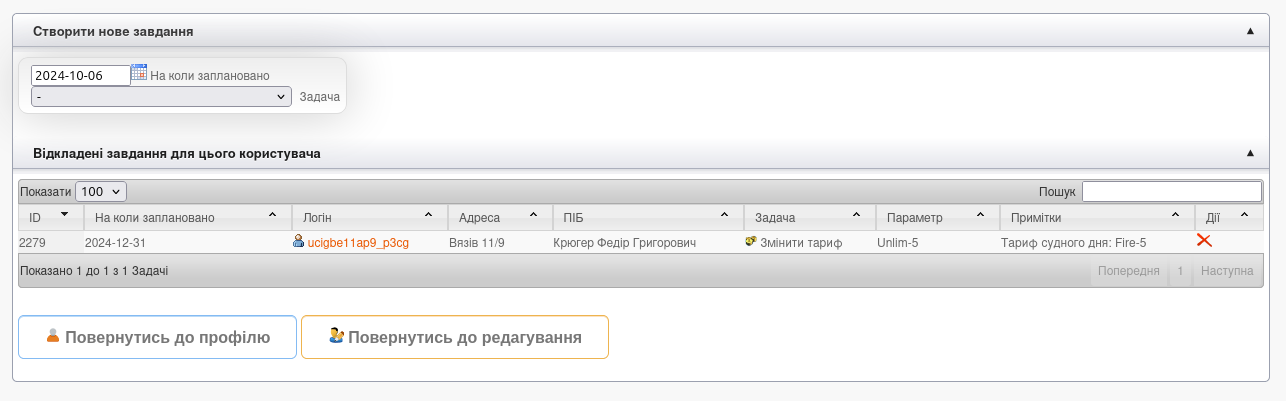Sort table by 'Логін' column
1286x401 pixels.
[369, 217]
